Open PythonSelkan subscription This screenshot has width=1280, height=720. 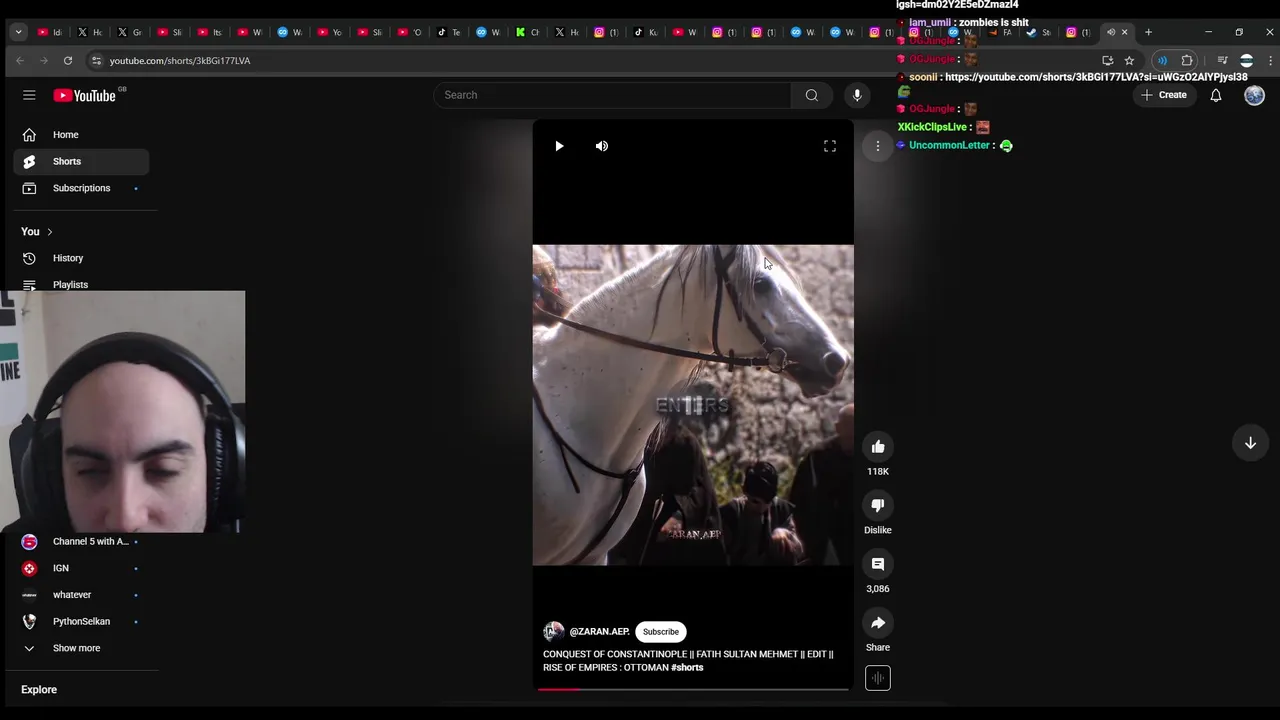click(x=81, y=622)
